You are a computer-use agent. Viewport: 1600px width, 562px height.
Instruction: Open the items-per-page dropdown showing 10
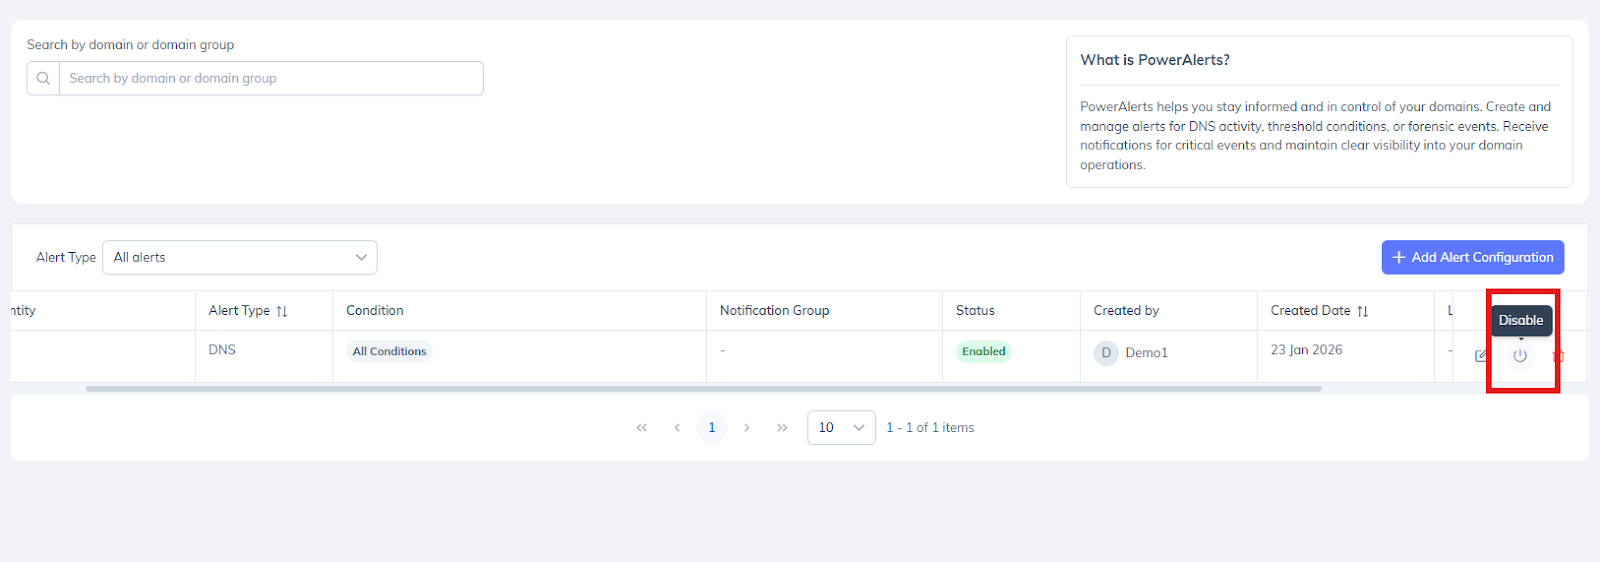pyautogui.click(x=841, y=427)
